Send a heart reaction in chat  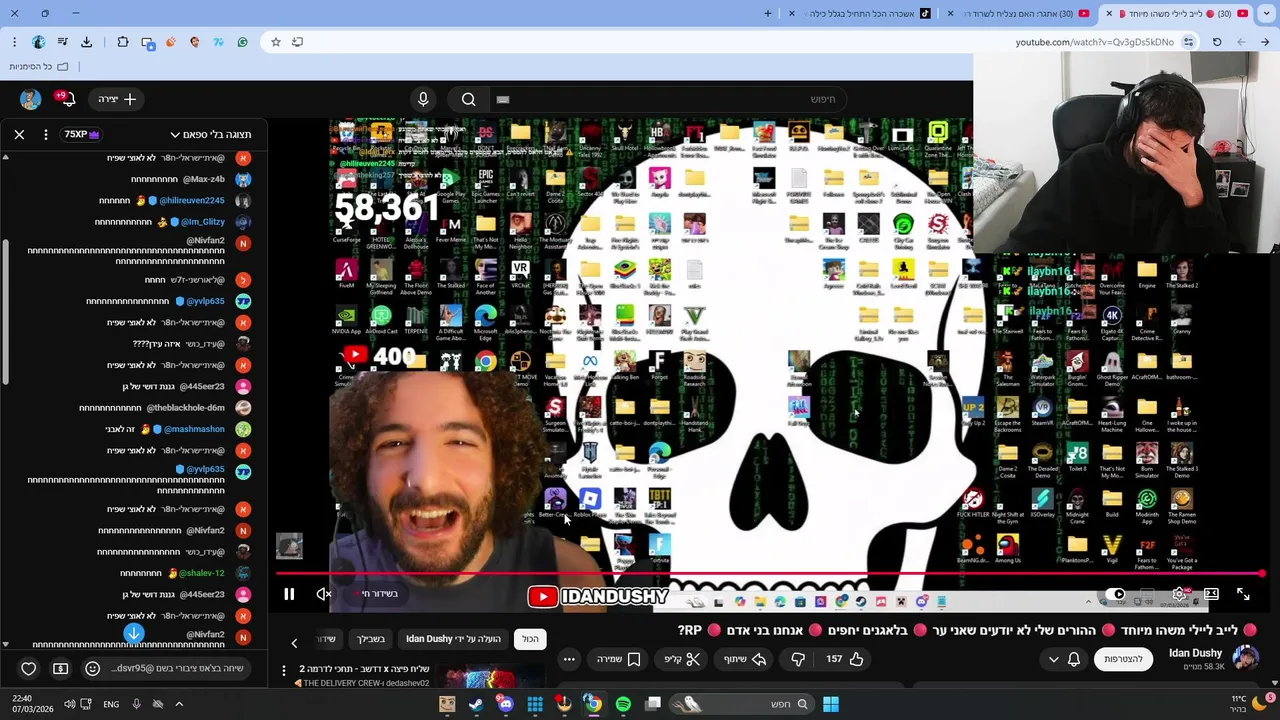coord(28,668)
